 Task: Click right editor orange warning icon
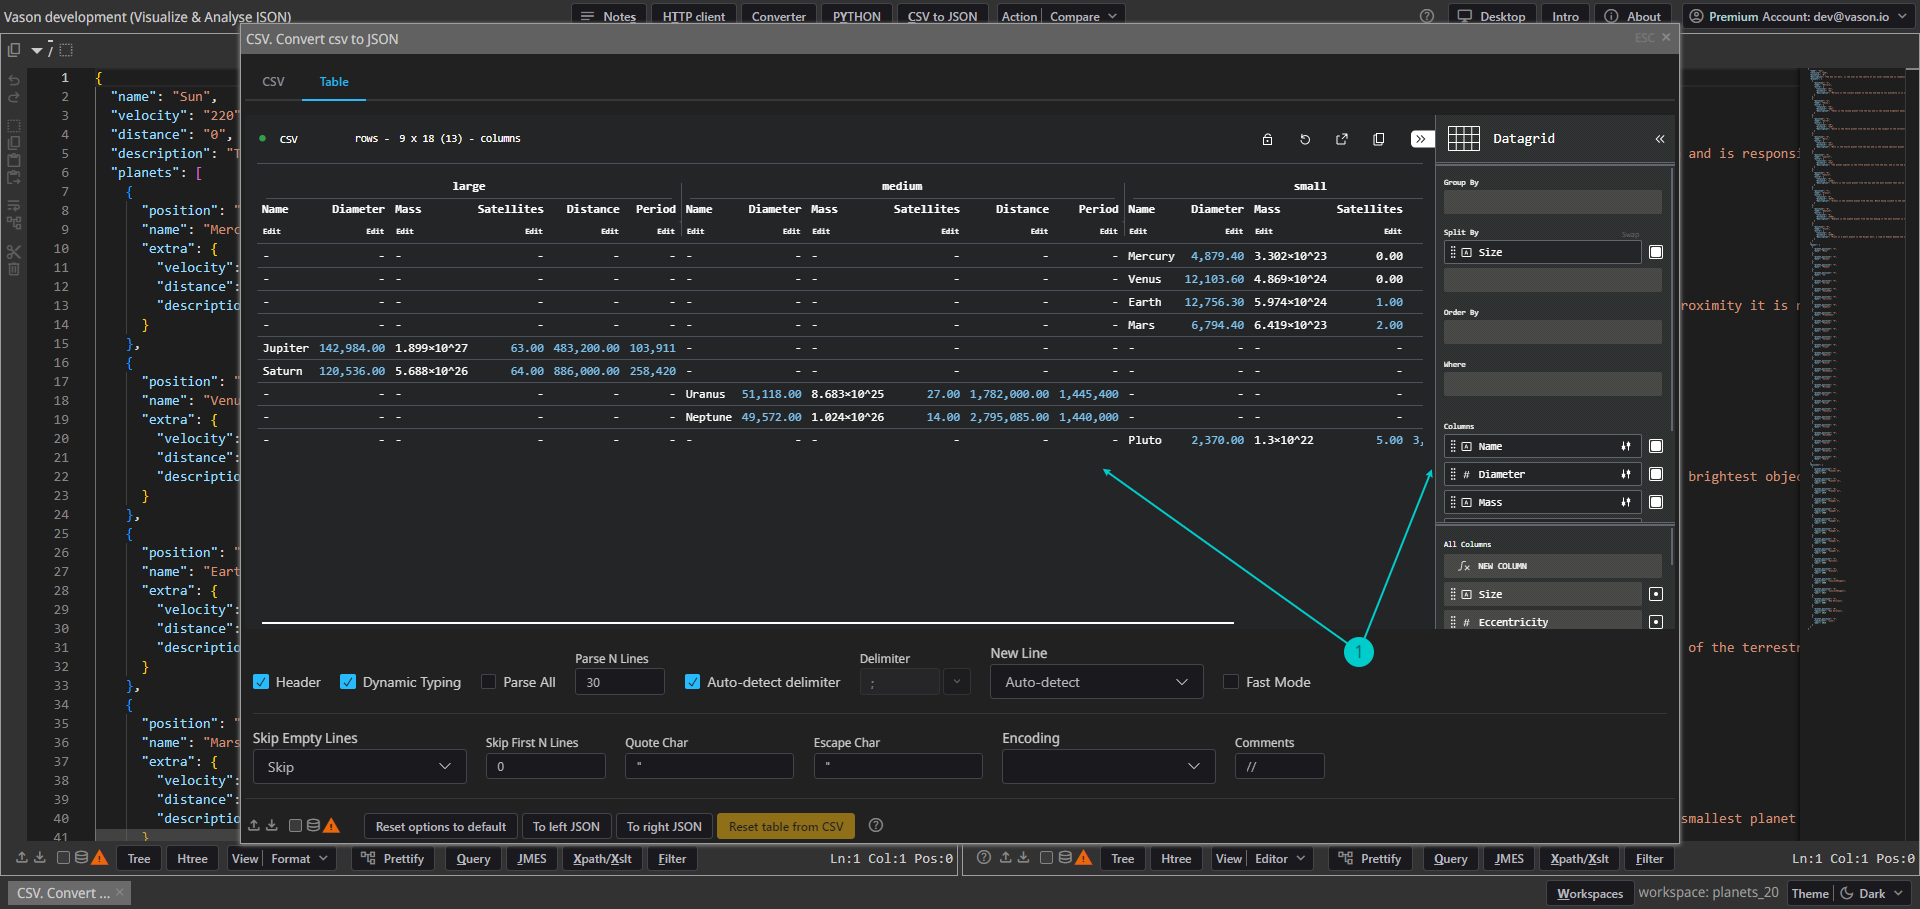click(x=1084, y=857)
